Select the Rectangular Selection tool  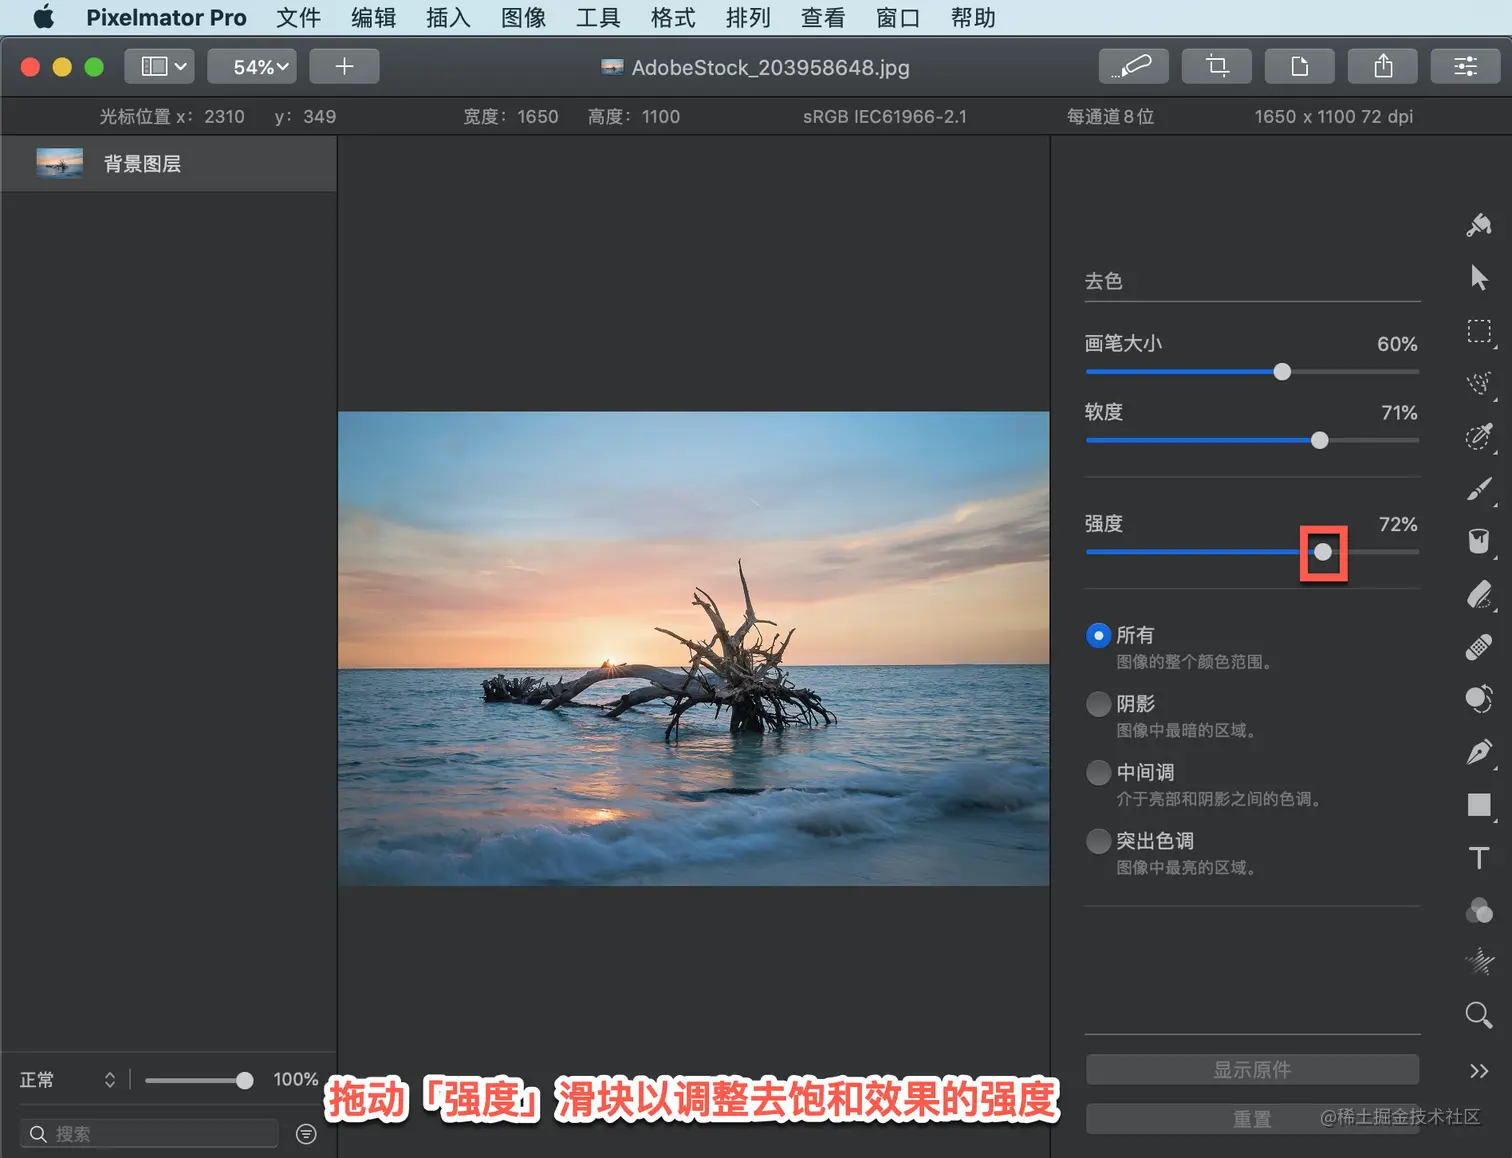(x=1479, y=331)
